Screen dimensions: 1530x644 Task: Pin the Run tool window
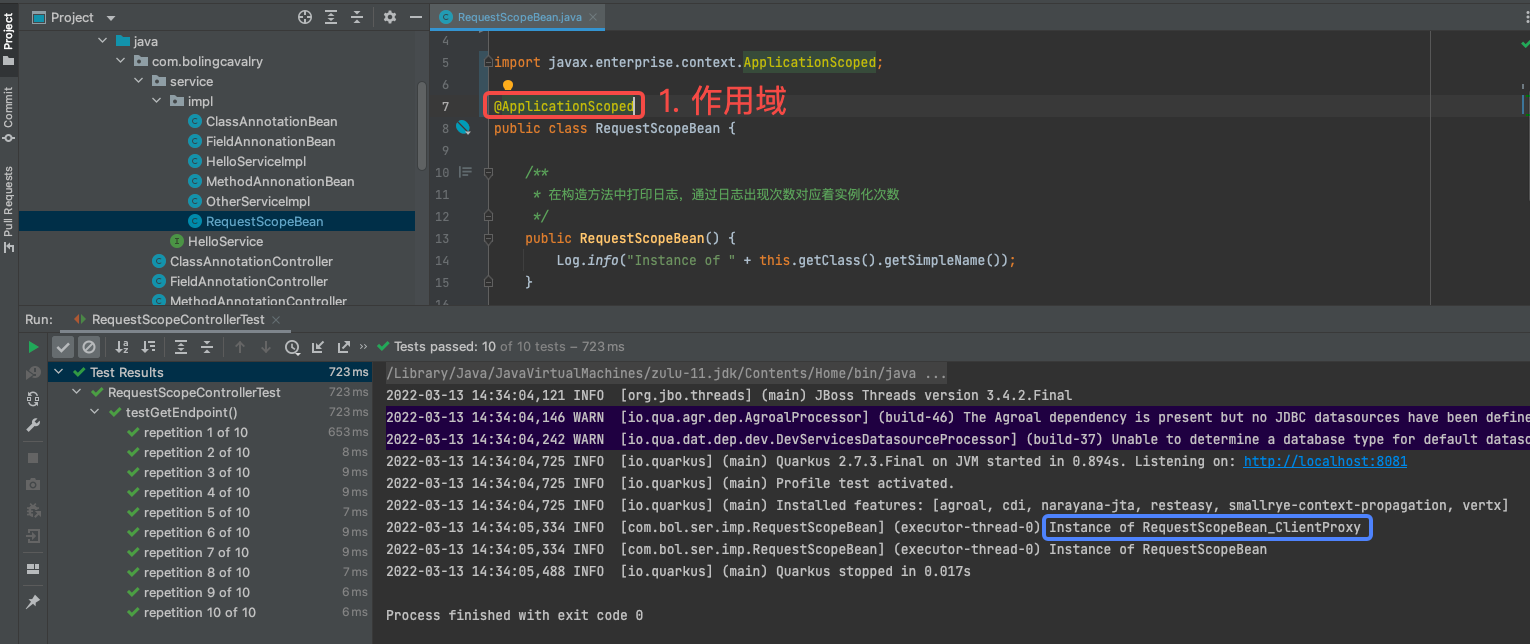point(33,602)
